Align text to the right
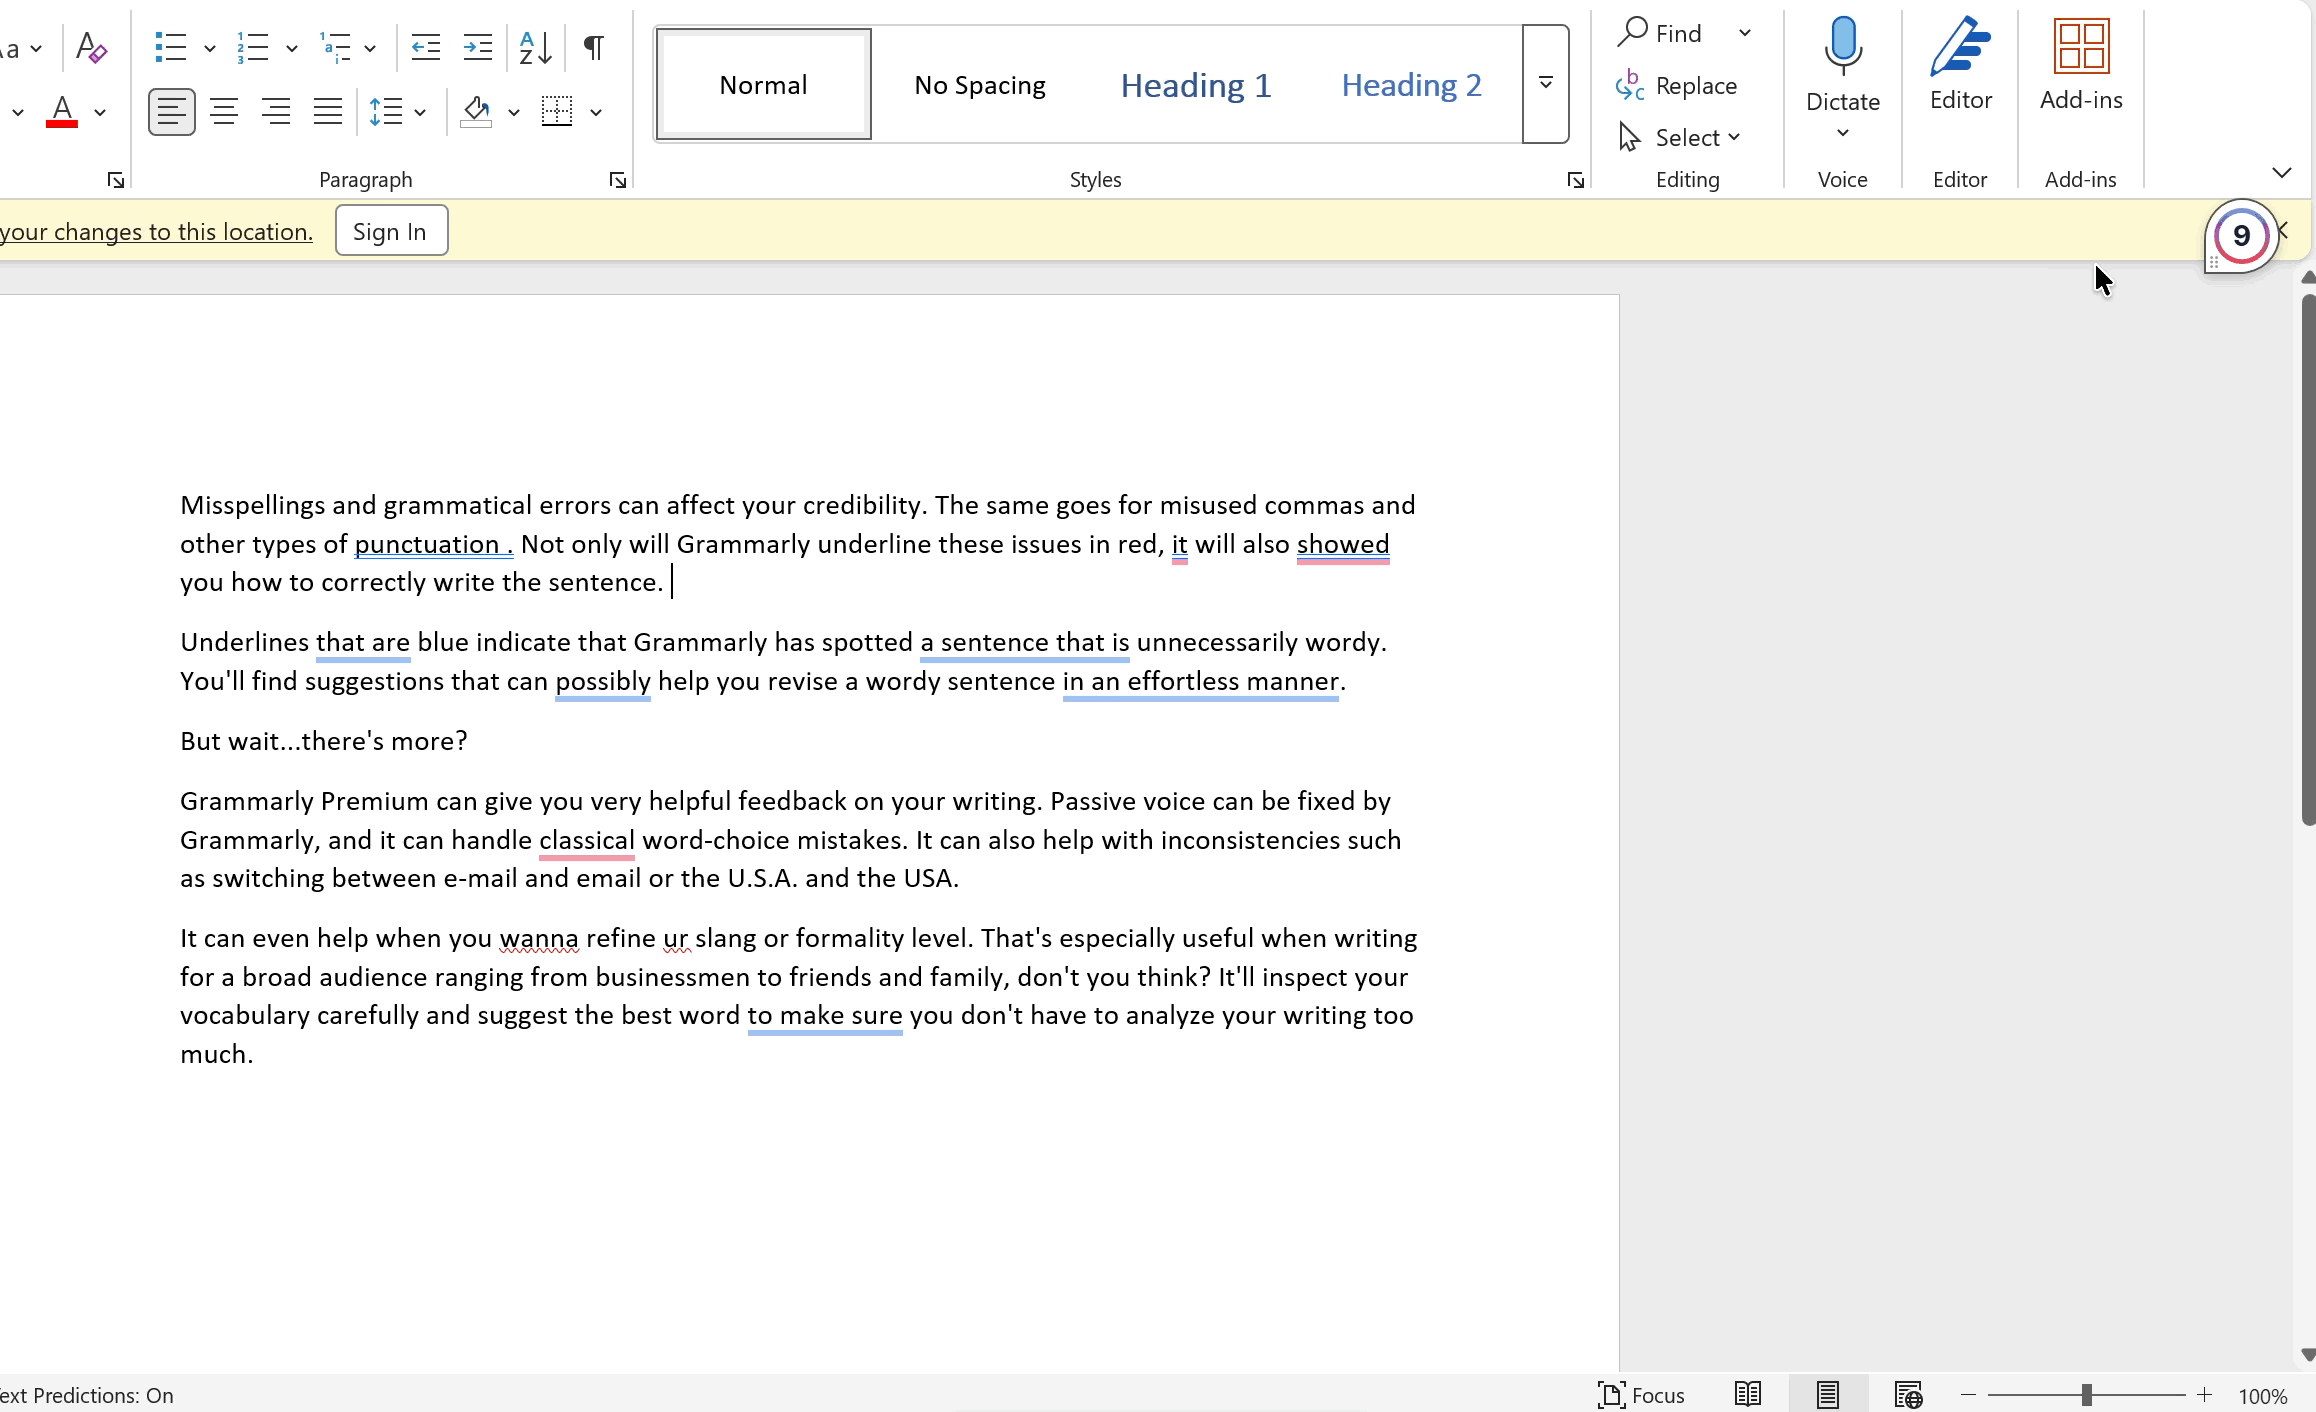2316x1412 pixels. click(276, 111)
